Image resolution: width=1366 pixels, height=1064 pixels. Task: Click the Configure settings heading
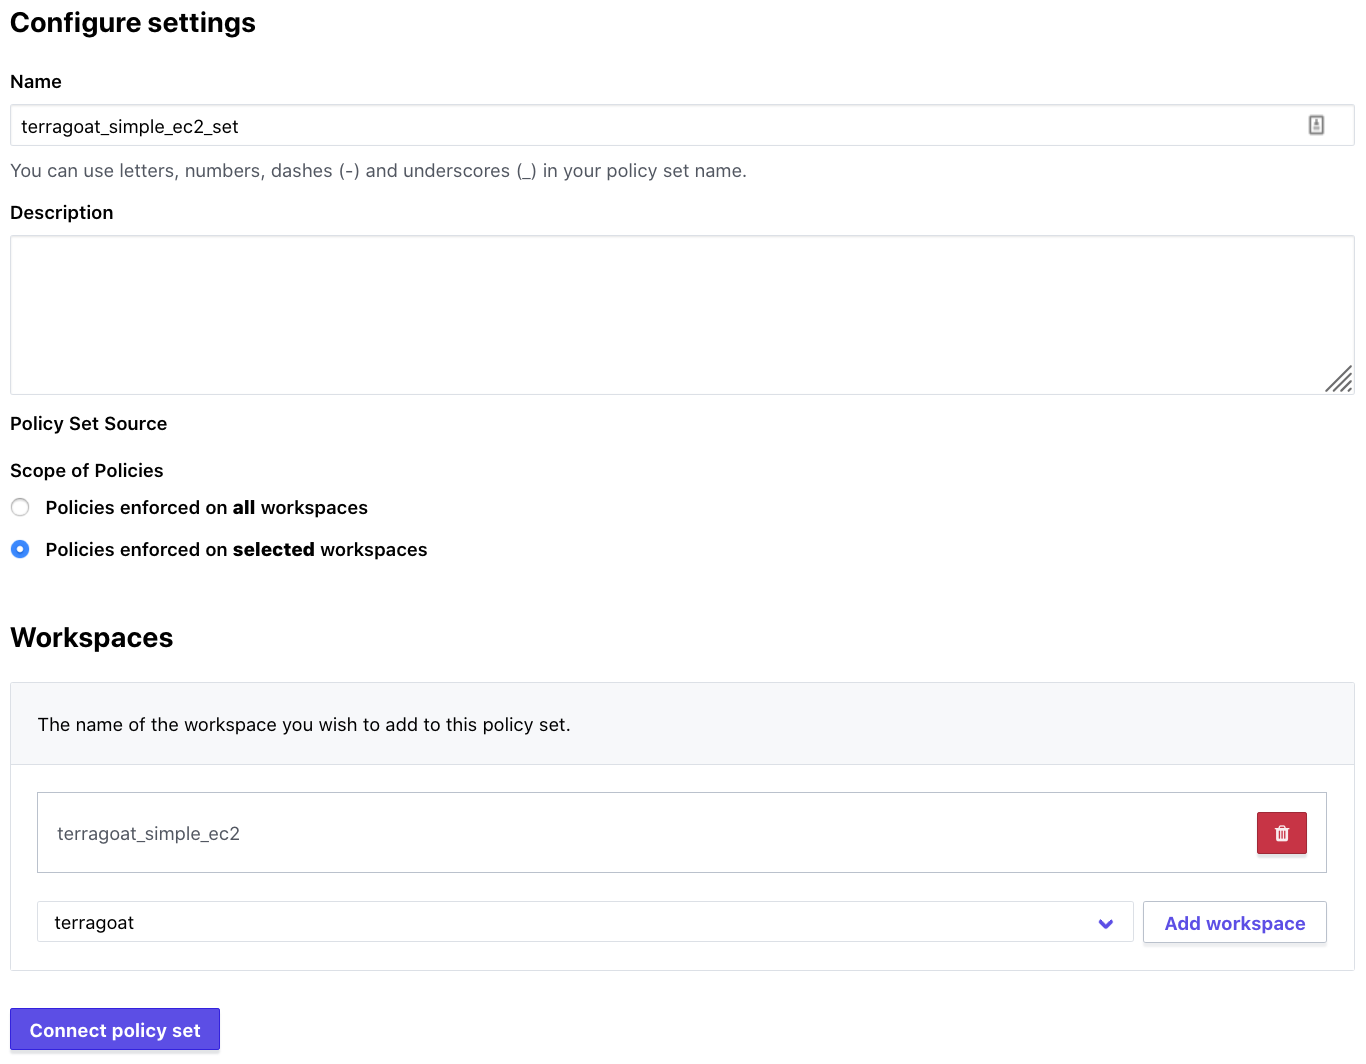click(x=133, y=22)
